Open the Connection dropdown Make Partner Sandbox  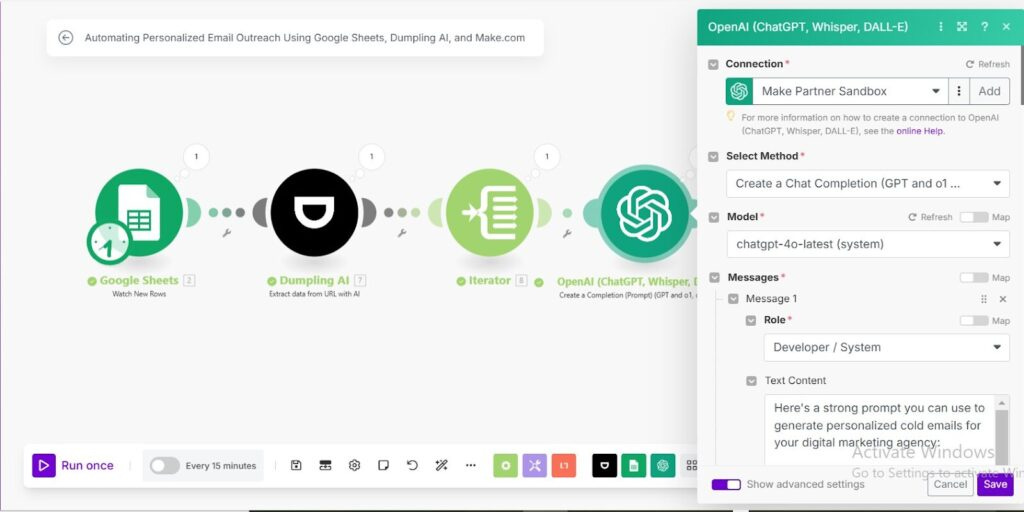point(850,91)
